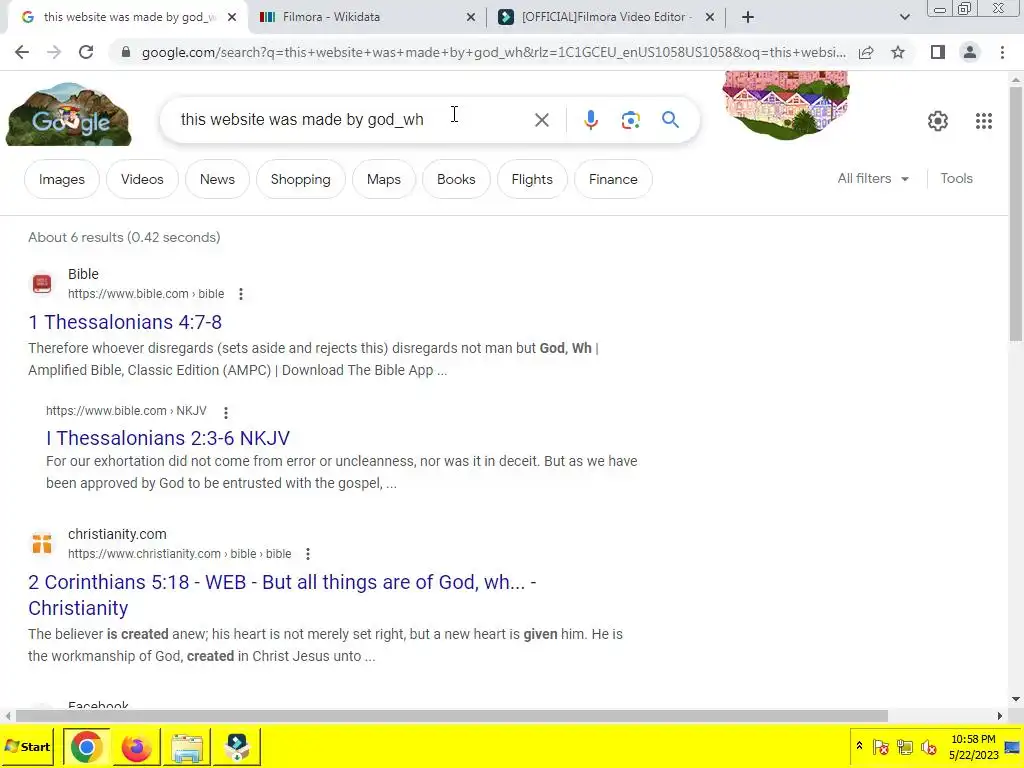Bookmark this page with star icon
This screenshot has width=1024, height=768.
(x=898, y=52)
